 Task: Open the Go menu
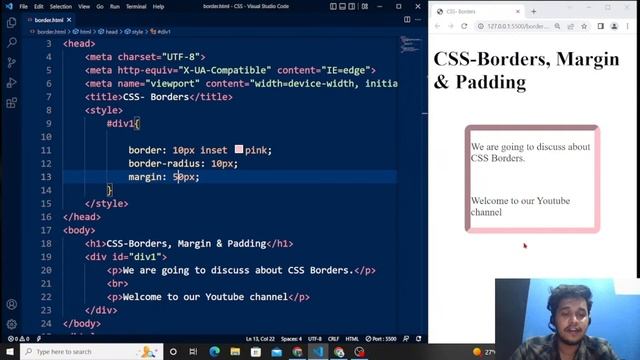[x=100, y=7]
